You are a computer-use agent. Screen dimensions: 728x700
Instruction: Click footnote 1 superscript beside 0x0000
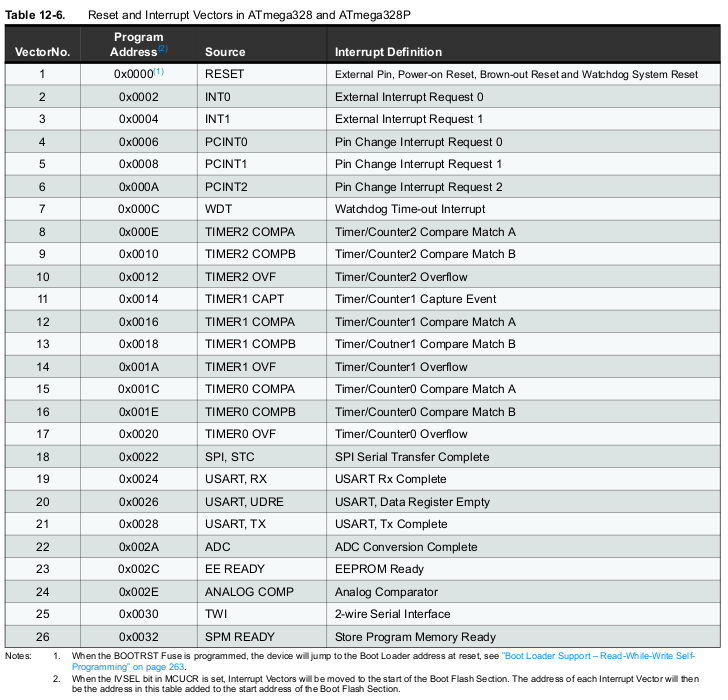[158, 72]
